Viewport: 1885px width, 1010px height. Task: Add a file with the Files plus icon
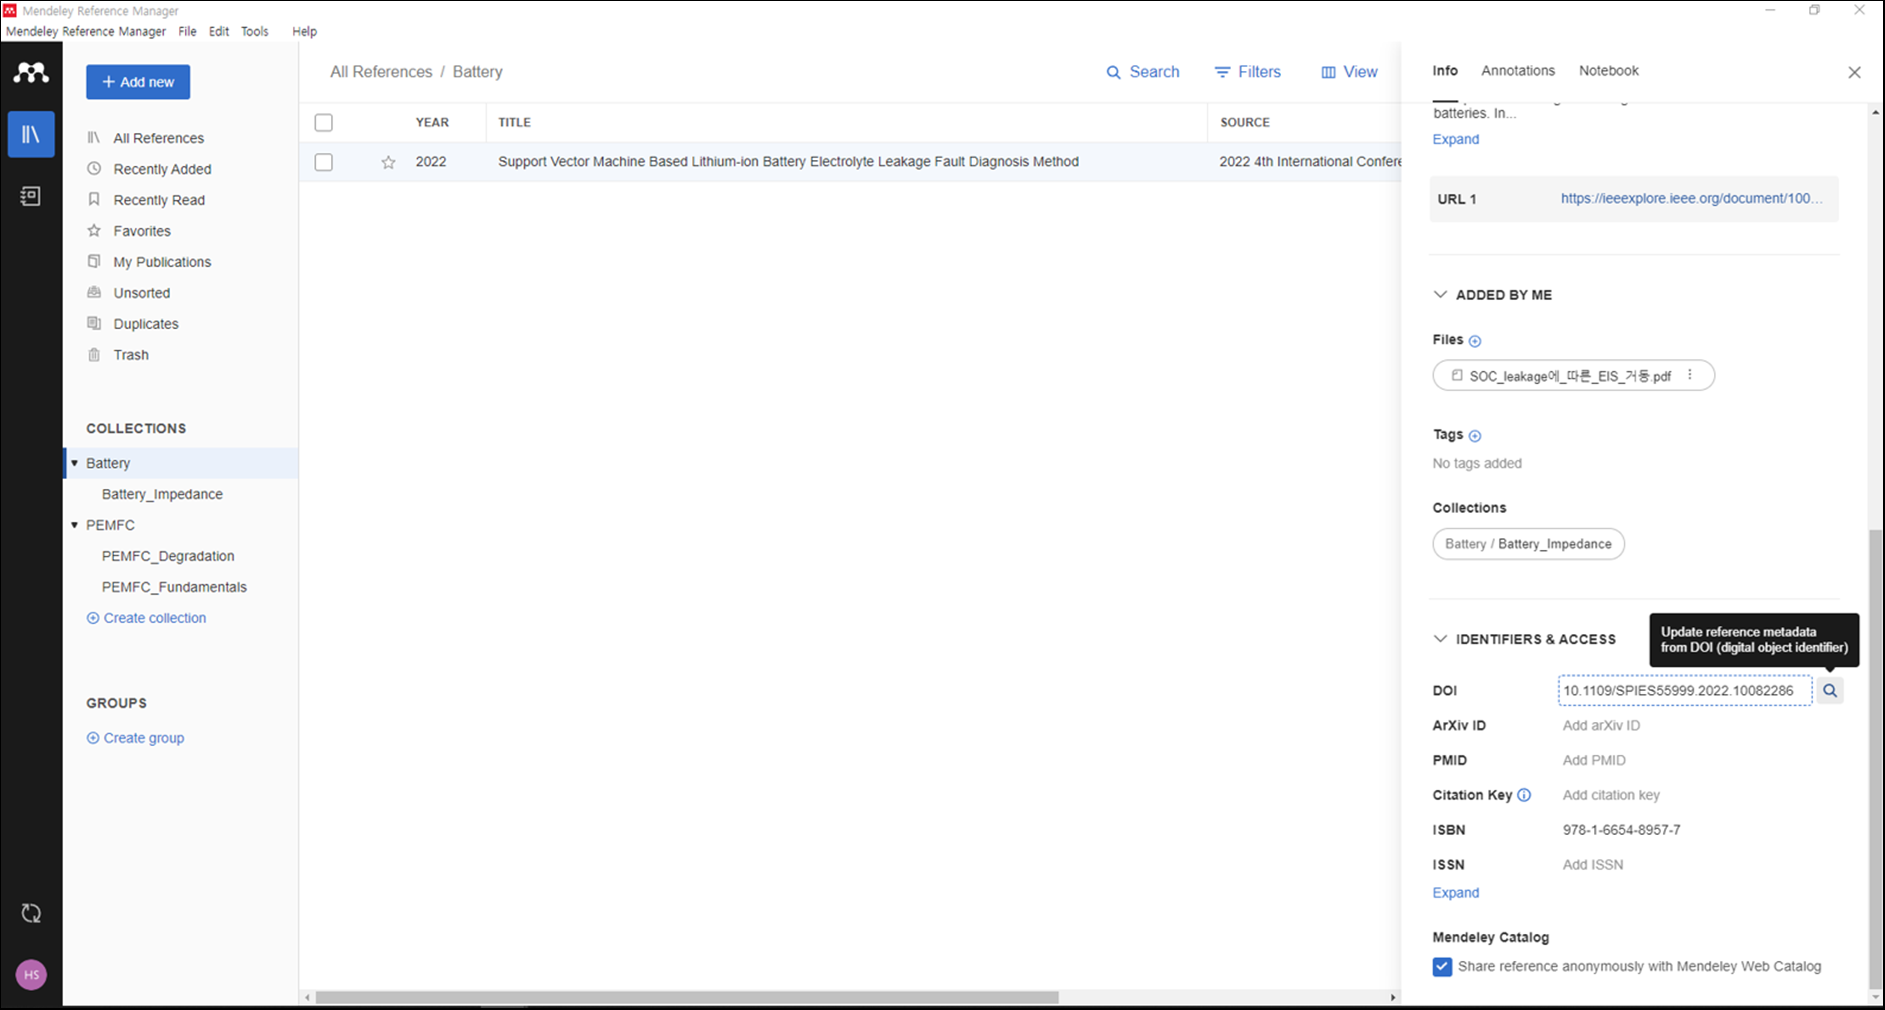1475,341
